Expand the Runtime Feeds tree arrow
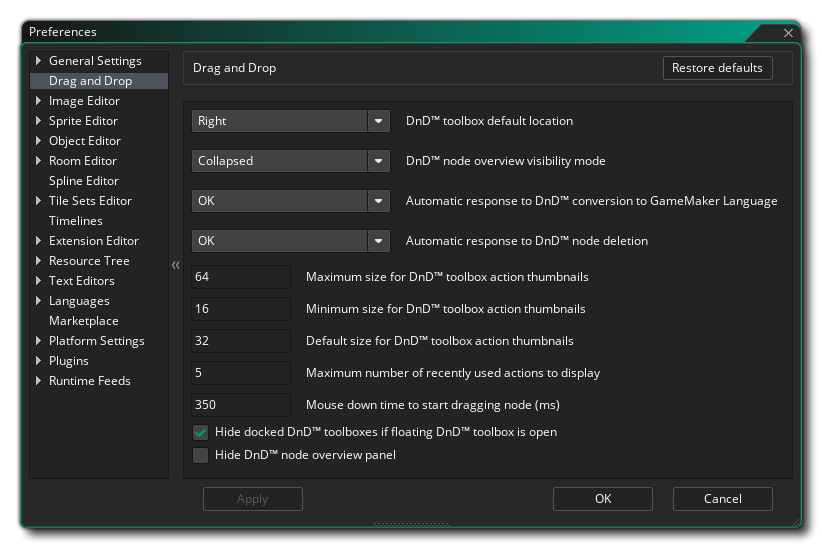The image size is (822, 548). tap(39, 381)
